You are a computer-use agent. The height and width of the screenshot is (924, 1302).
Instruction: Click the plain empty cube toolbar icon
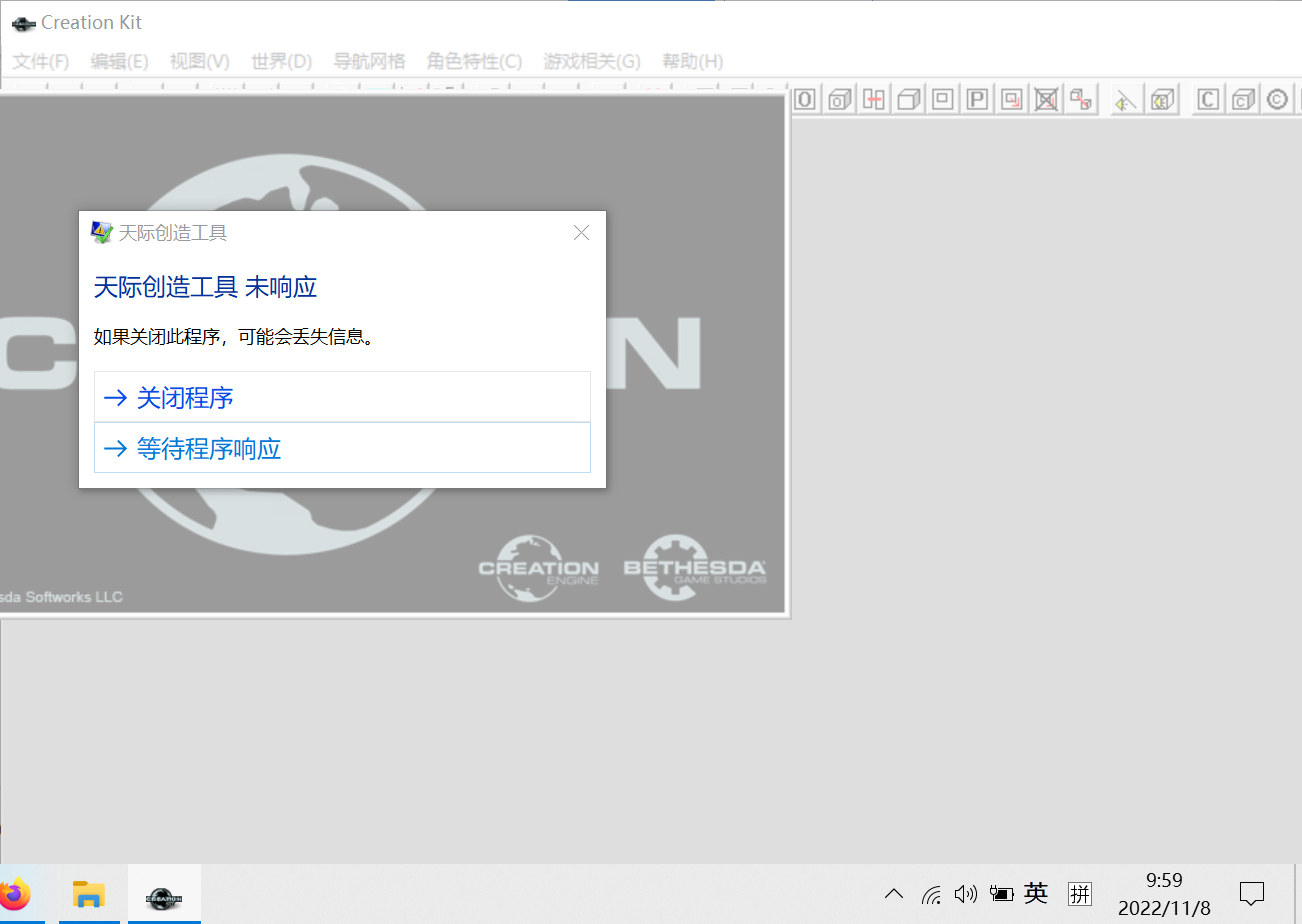pyautogui.click(x=909, y=100)
